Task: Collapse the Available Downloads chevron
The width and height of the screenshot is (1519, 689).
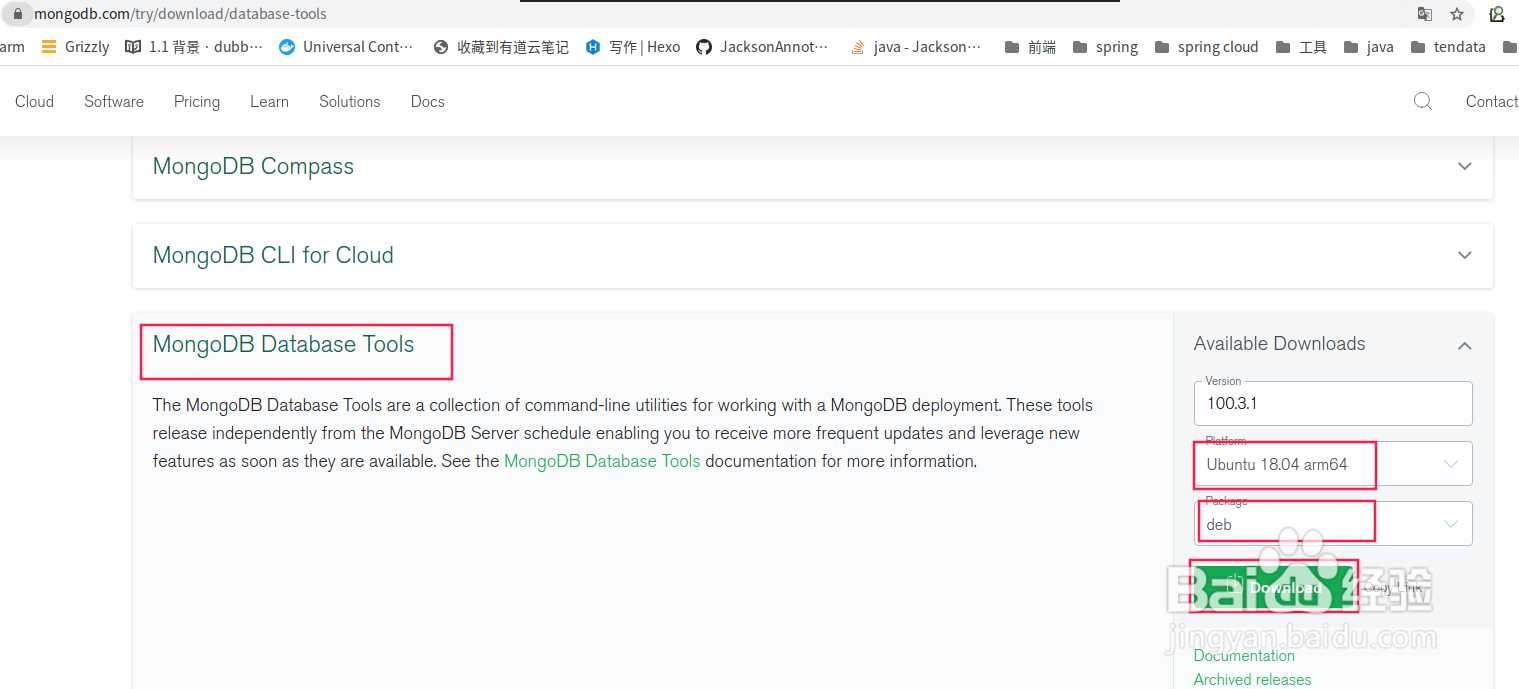Action: (1465, 345)
